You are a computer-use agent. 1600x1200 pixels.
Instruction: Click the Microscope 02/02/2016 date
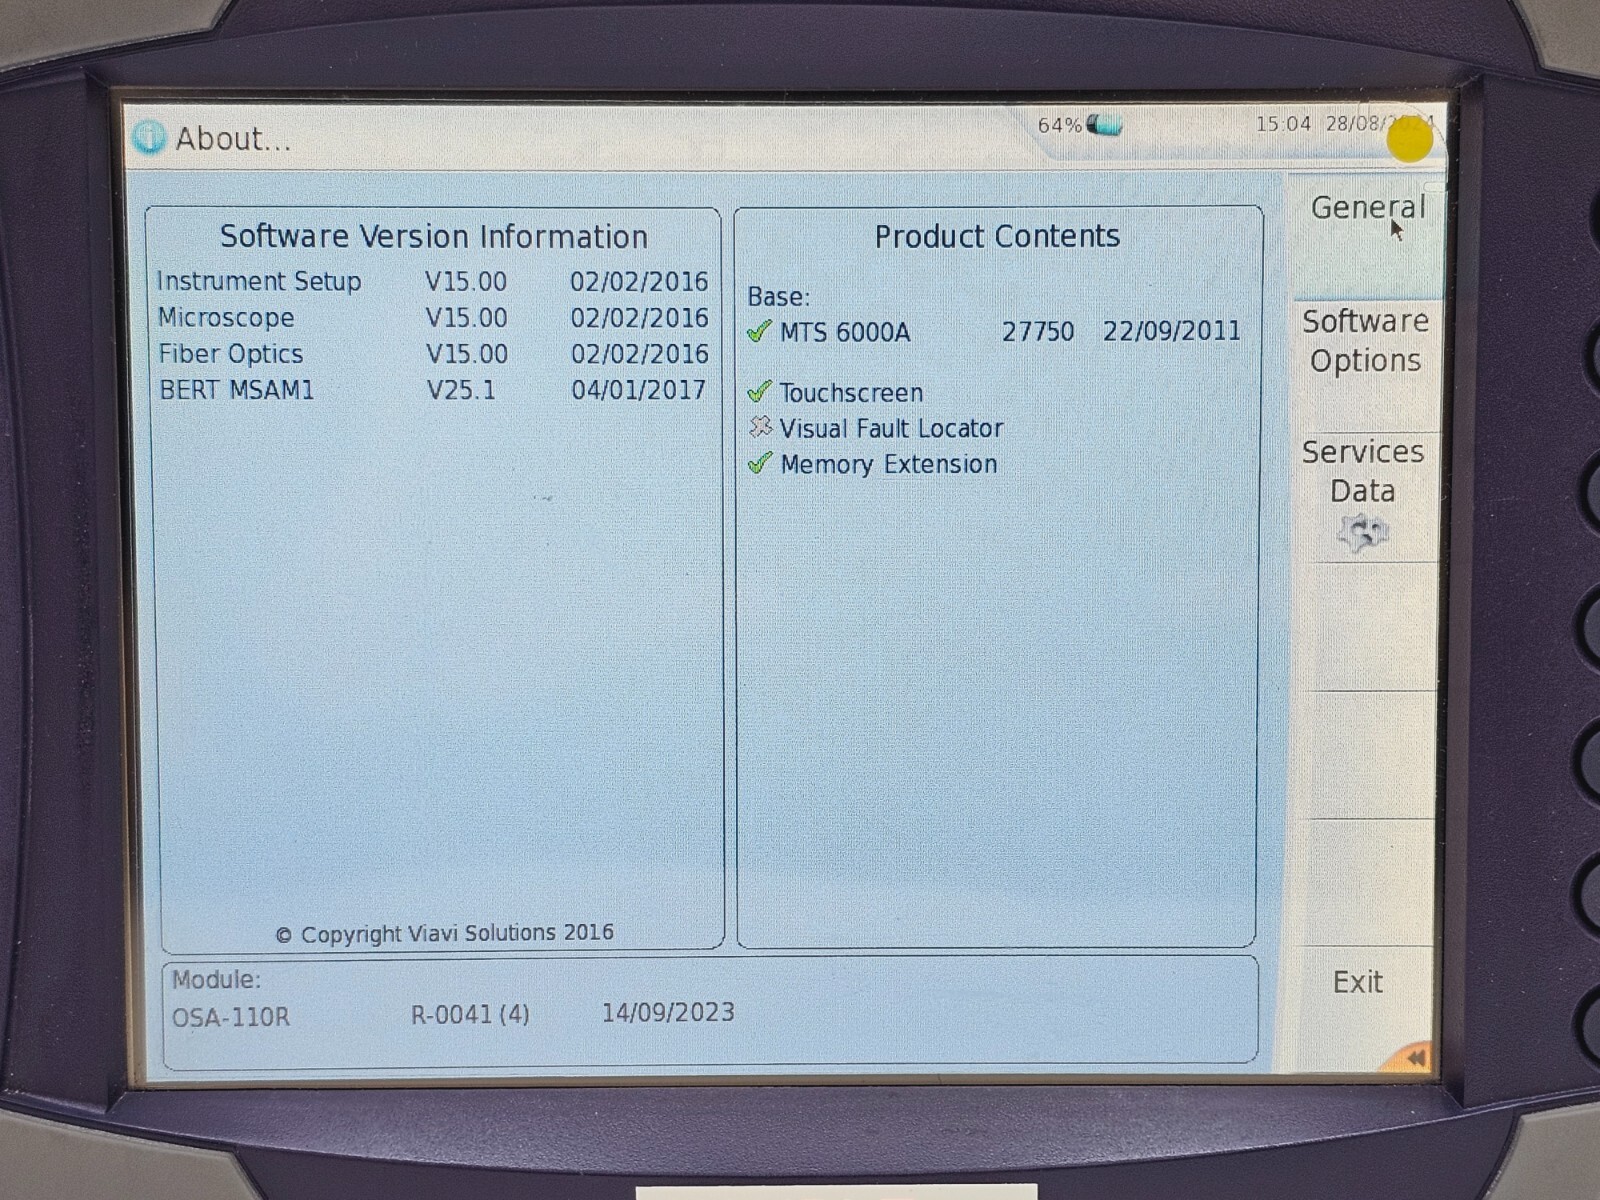tap(639, 318)
